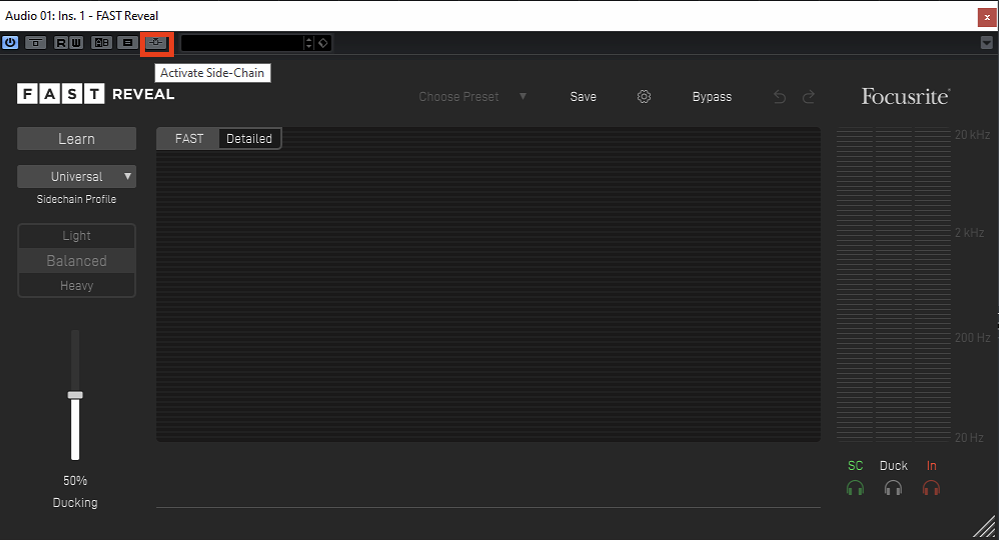
Task: Select the Light ducking mode
Action: point(76,236)
